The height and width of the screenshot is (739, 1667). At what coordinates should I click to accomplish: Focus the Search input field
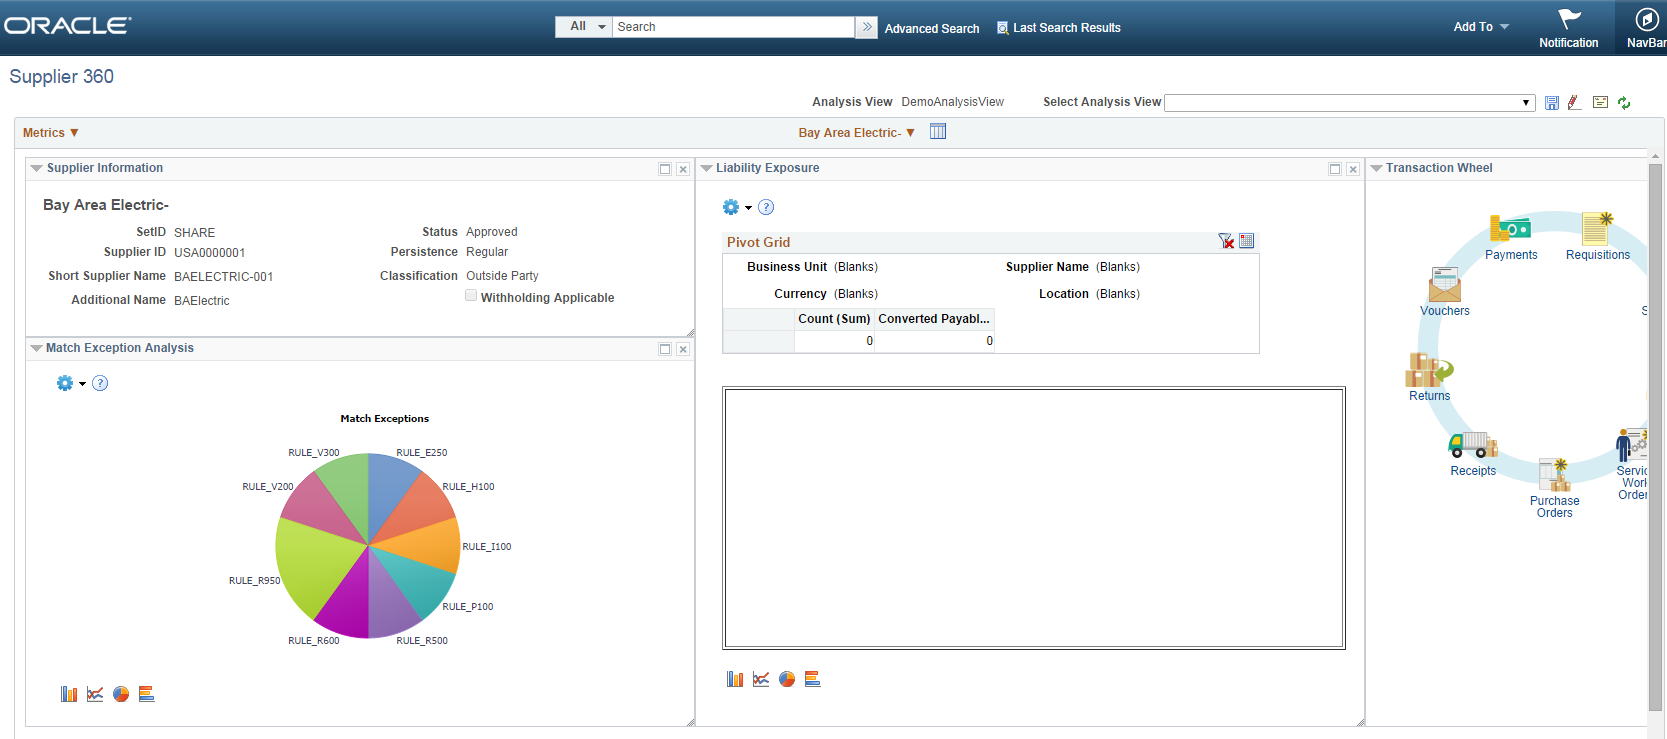pyautogui.click(x=733, y=27)
